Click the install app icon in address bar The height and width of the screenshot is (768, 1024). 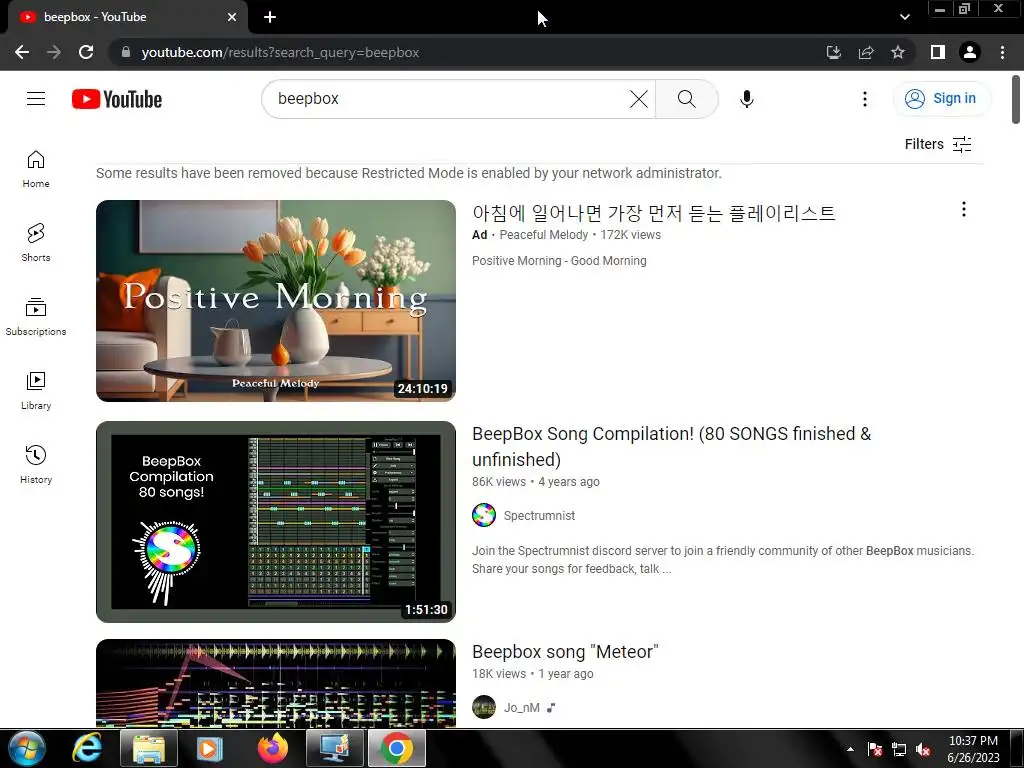pyautogui.click(x=833, y=52)
